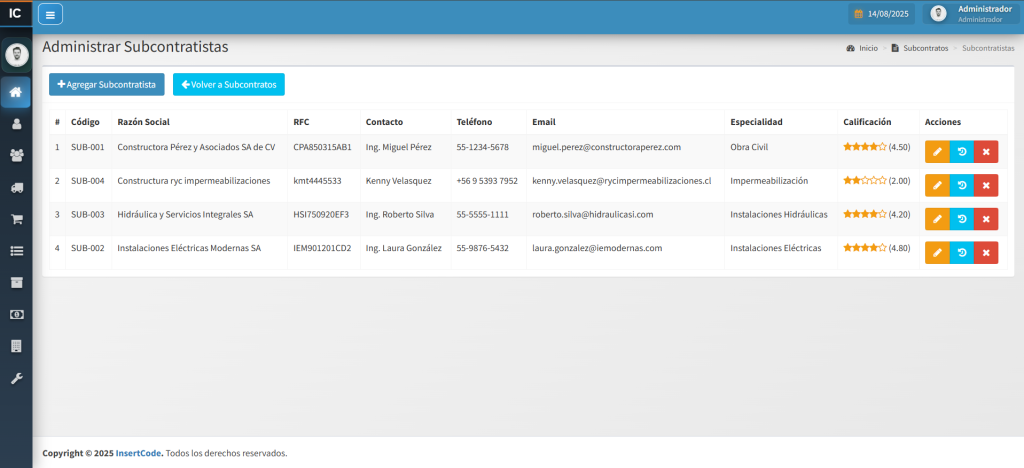
Task: Click the list icon in sidebar
Action: pyautogui.click(x=16, y=250)
